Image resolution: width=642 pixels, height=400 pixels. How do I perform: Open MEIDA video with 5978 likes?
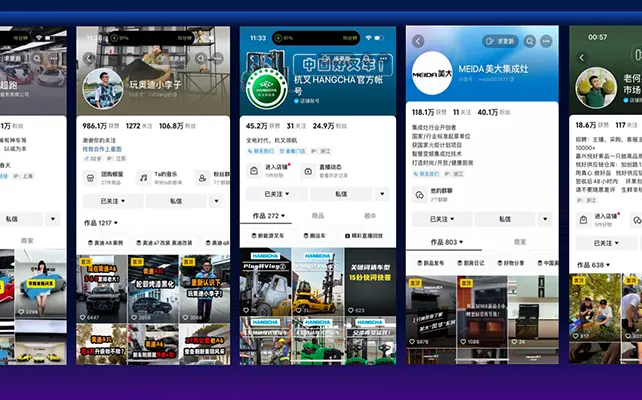(x=431, y=312)
